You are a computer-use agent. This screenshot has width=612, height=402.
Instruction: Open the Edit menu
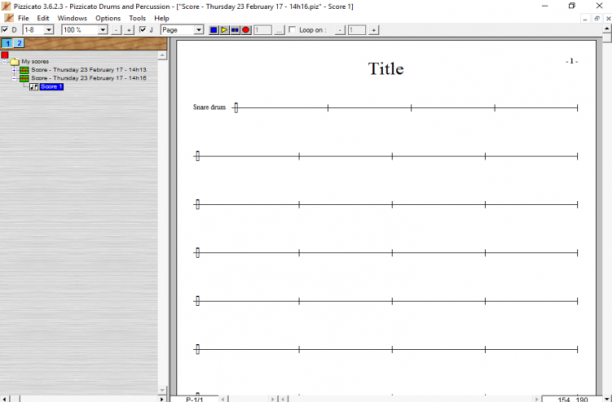(x=43, y=18)
